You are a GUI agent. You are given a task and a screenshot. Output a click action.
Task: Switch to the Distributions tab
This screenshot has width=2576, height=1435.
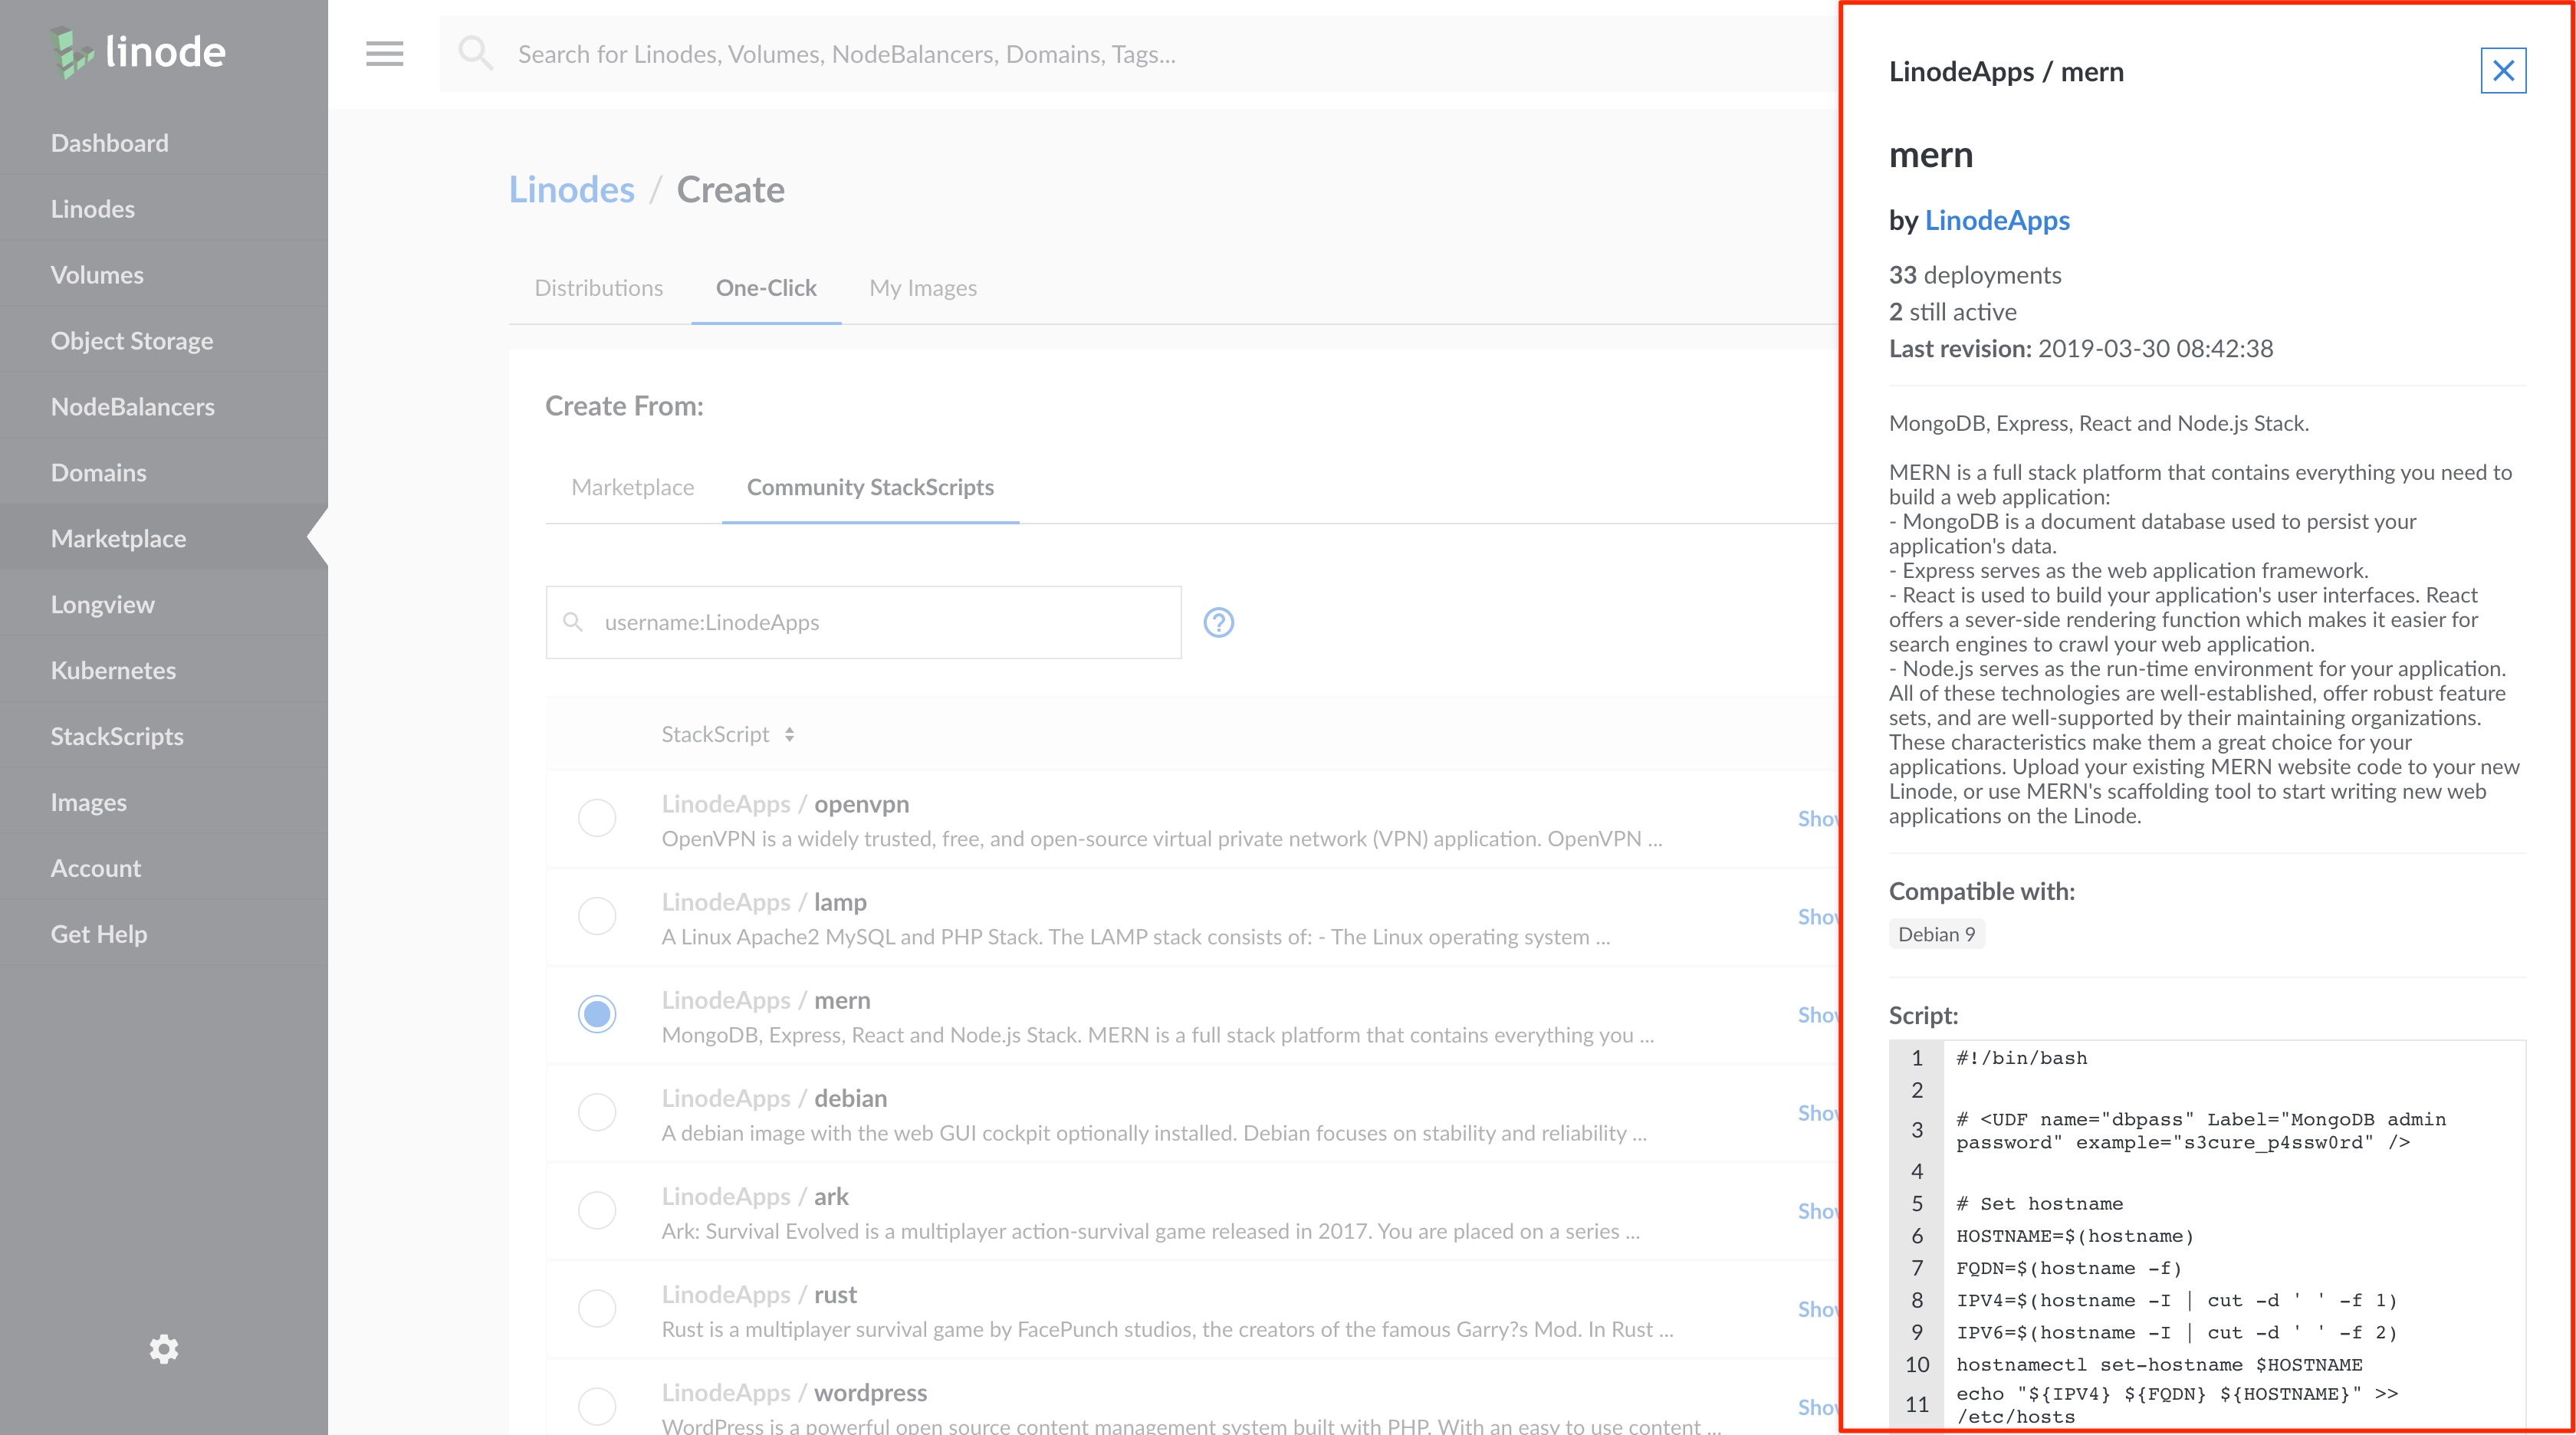[x=599, y=287]
